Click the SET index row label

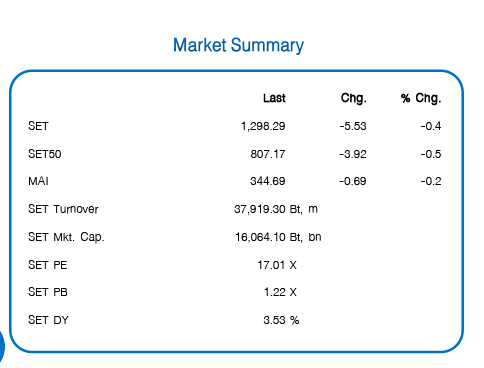point(38,126)
